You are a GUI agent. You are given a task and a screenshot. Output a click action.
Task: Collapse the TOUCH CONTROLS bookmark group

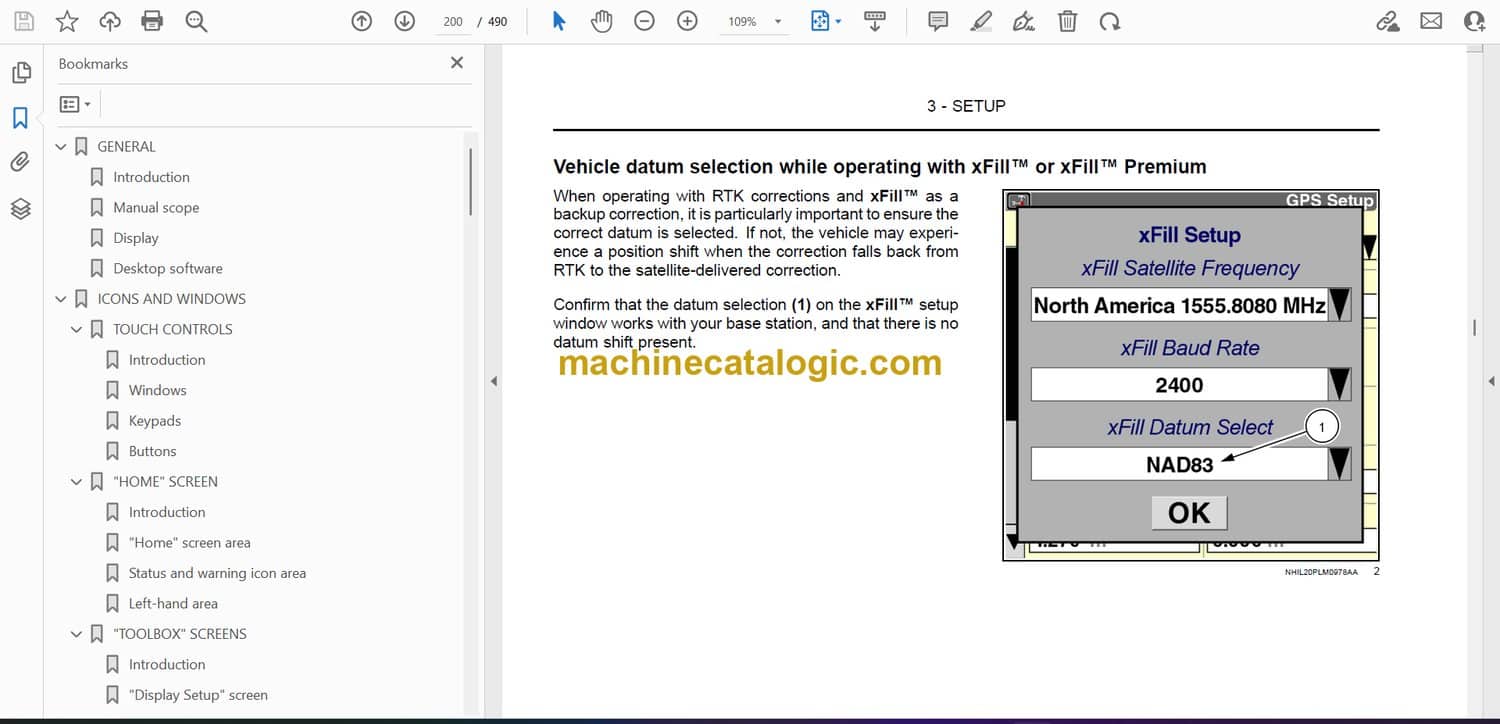(x=77, y=330)
